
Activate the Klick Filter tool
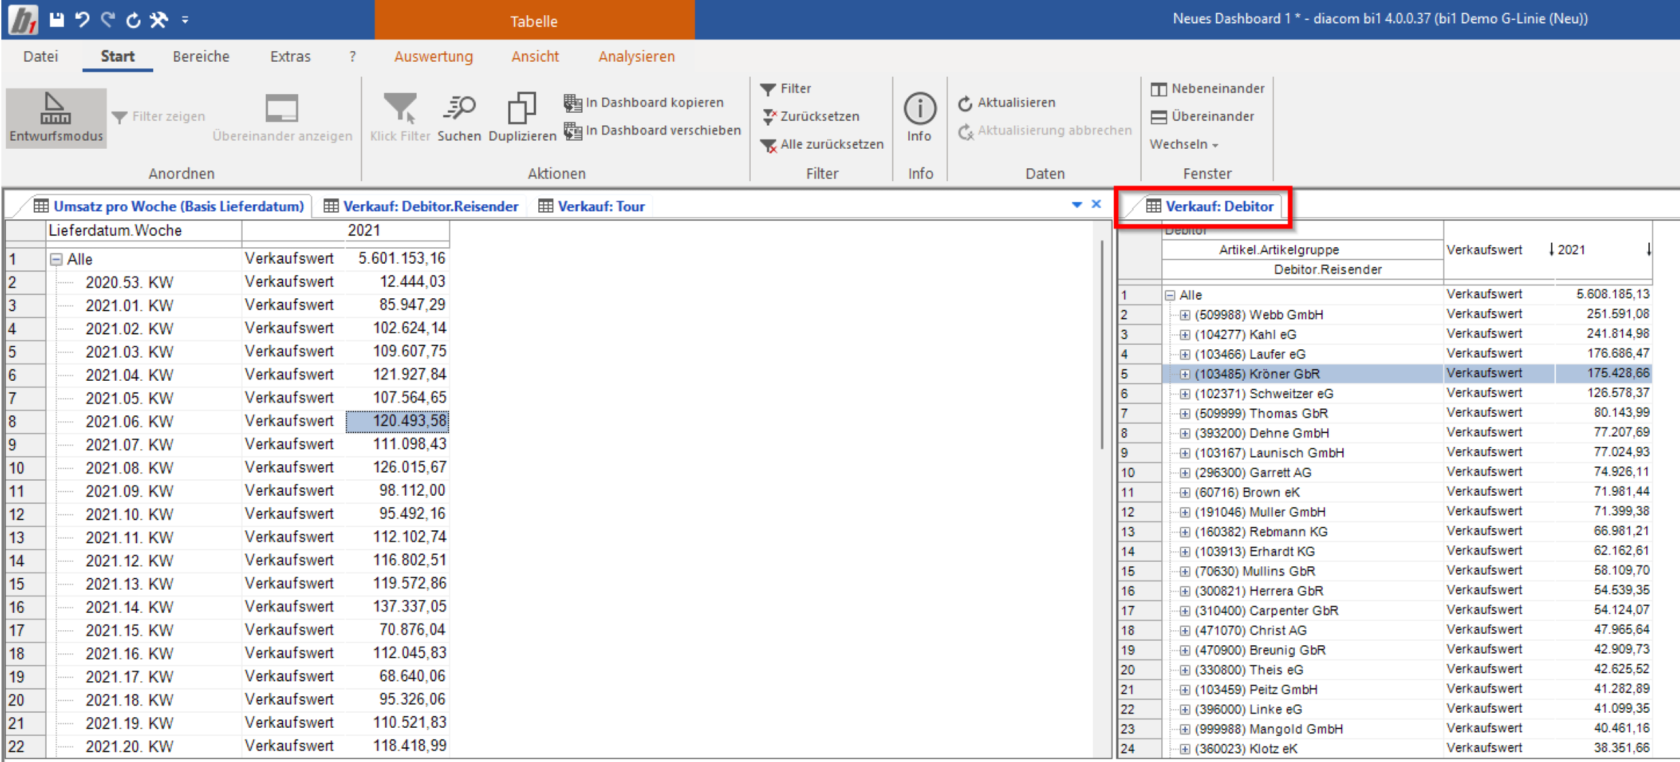(x=400, y=117)
